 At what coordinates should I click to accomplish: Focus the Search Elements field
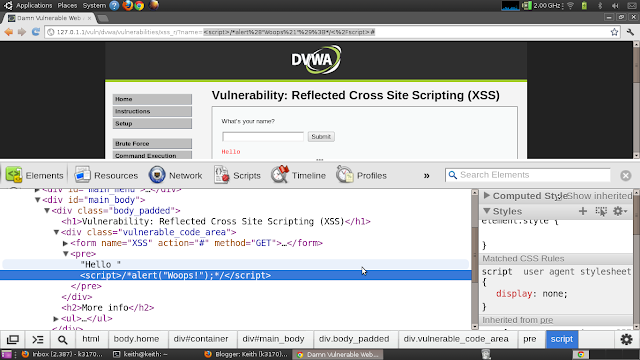pyautogui.click(x=529, y=175)
